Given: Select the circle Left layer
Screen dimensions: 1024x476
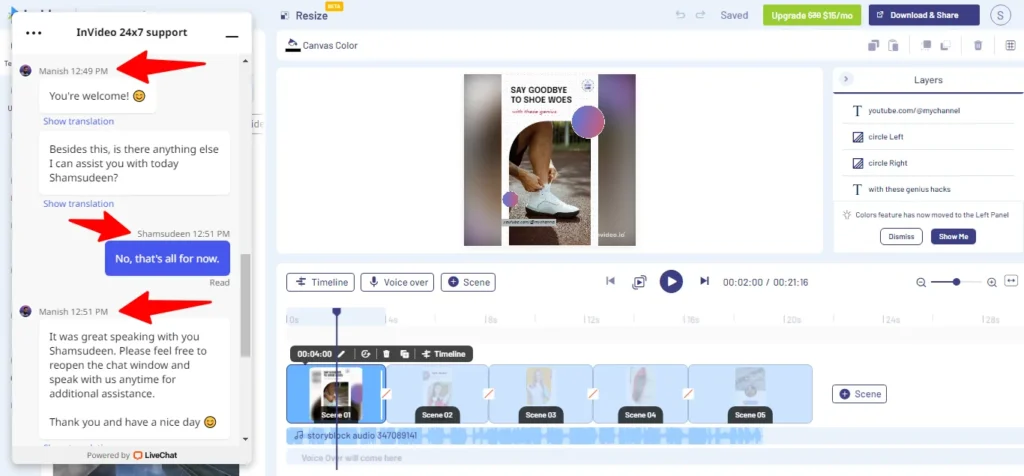Looking at the screenshot, I should click(930, 137).
